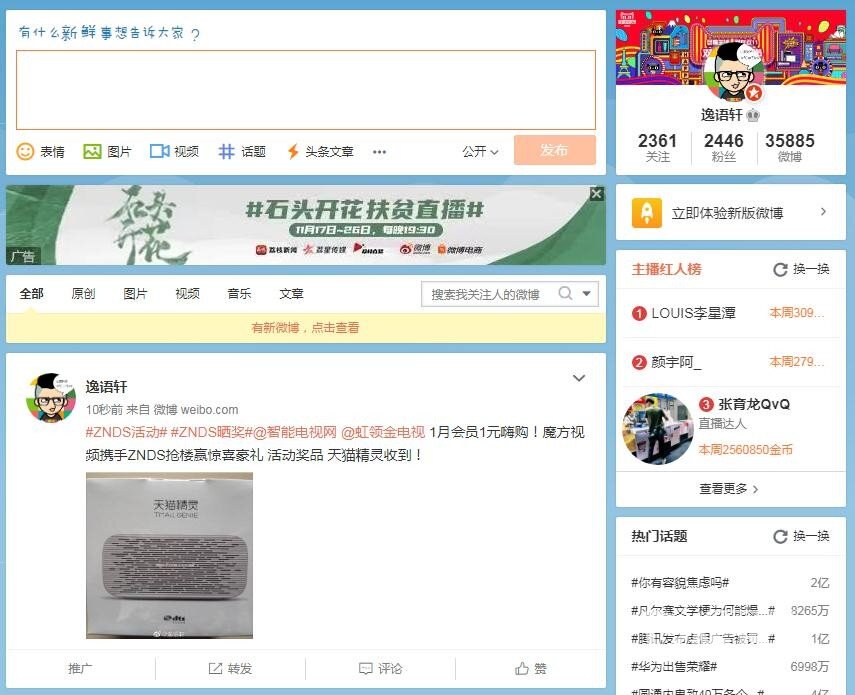The height and width of the screenshot is (695, 855).
Task: Open 张育龙QvQ livestream thumbnail
Action: (x=657, y=428)
